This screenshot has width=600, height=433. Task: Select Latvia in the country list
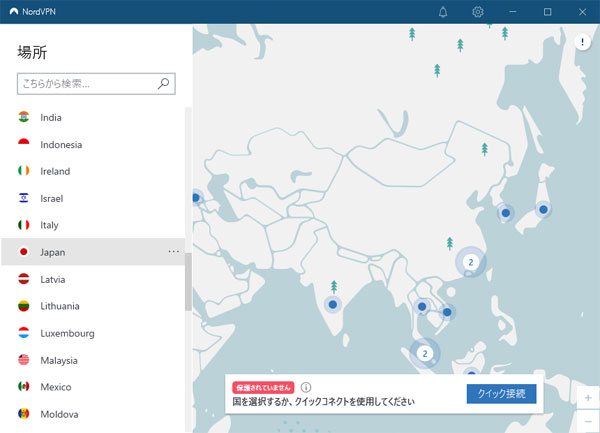[93, 279]
